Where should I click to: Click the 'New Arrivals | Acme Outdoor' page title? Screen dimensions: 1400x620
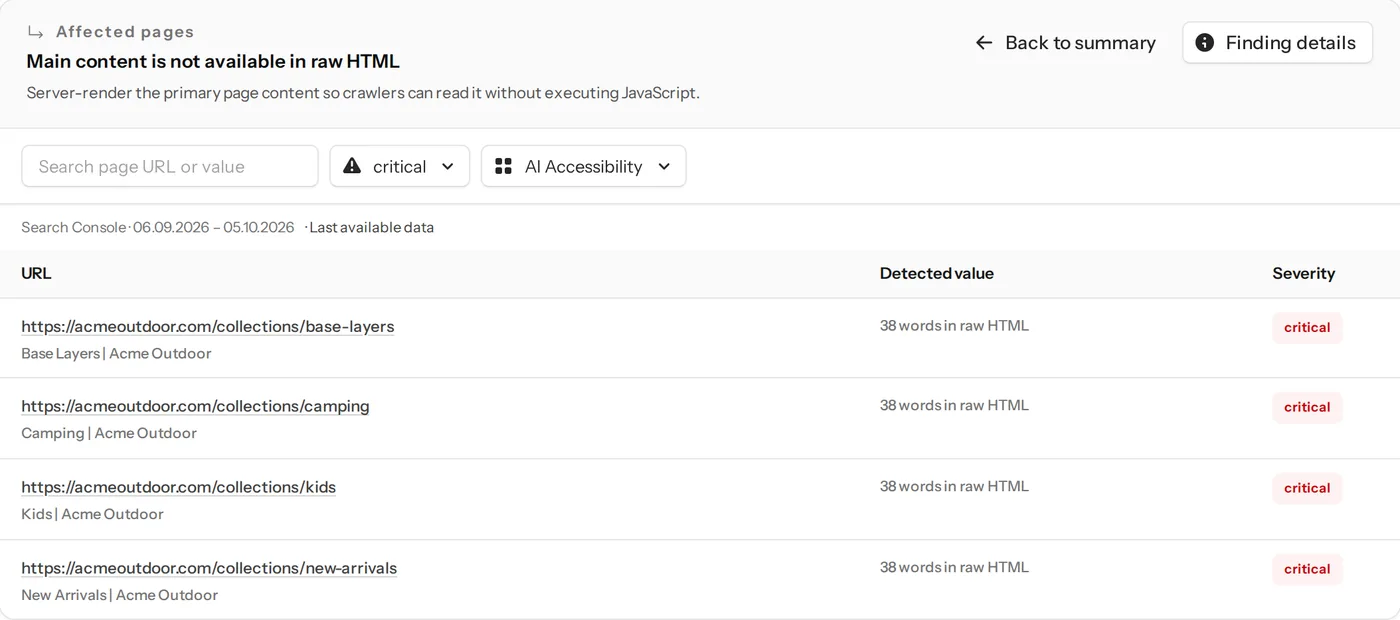pos(119,595)
